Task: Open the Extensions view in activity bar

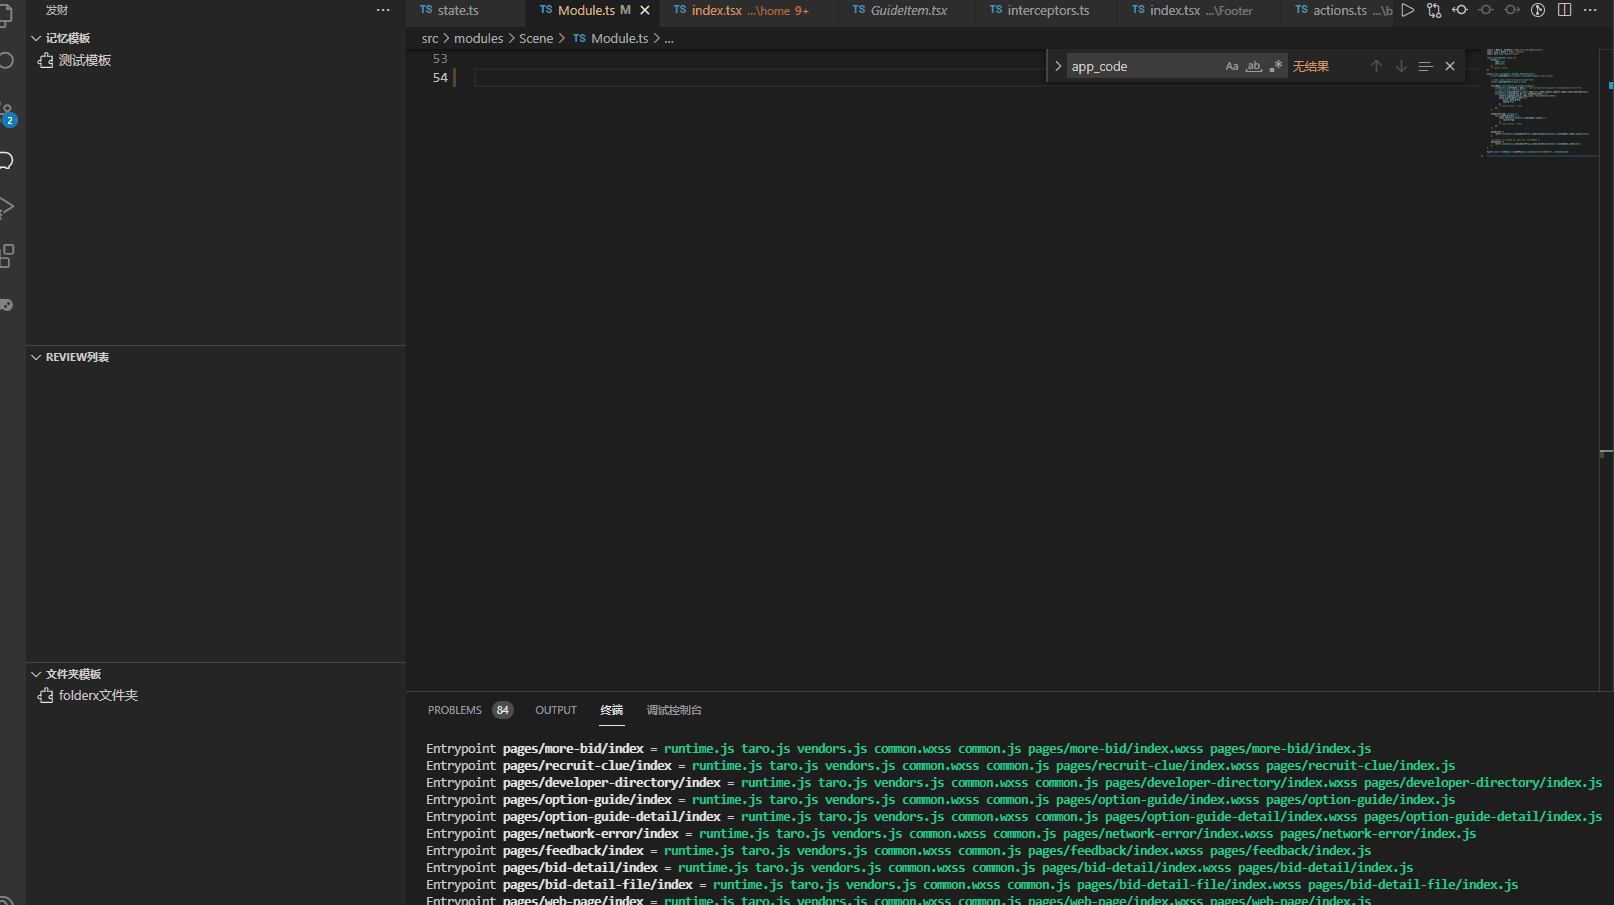Action: point(7,257)
